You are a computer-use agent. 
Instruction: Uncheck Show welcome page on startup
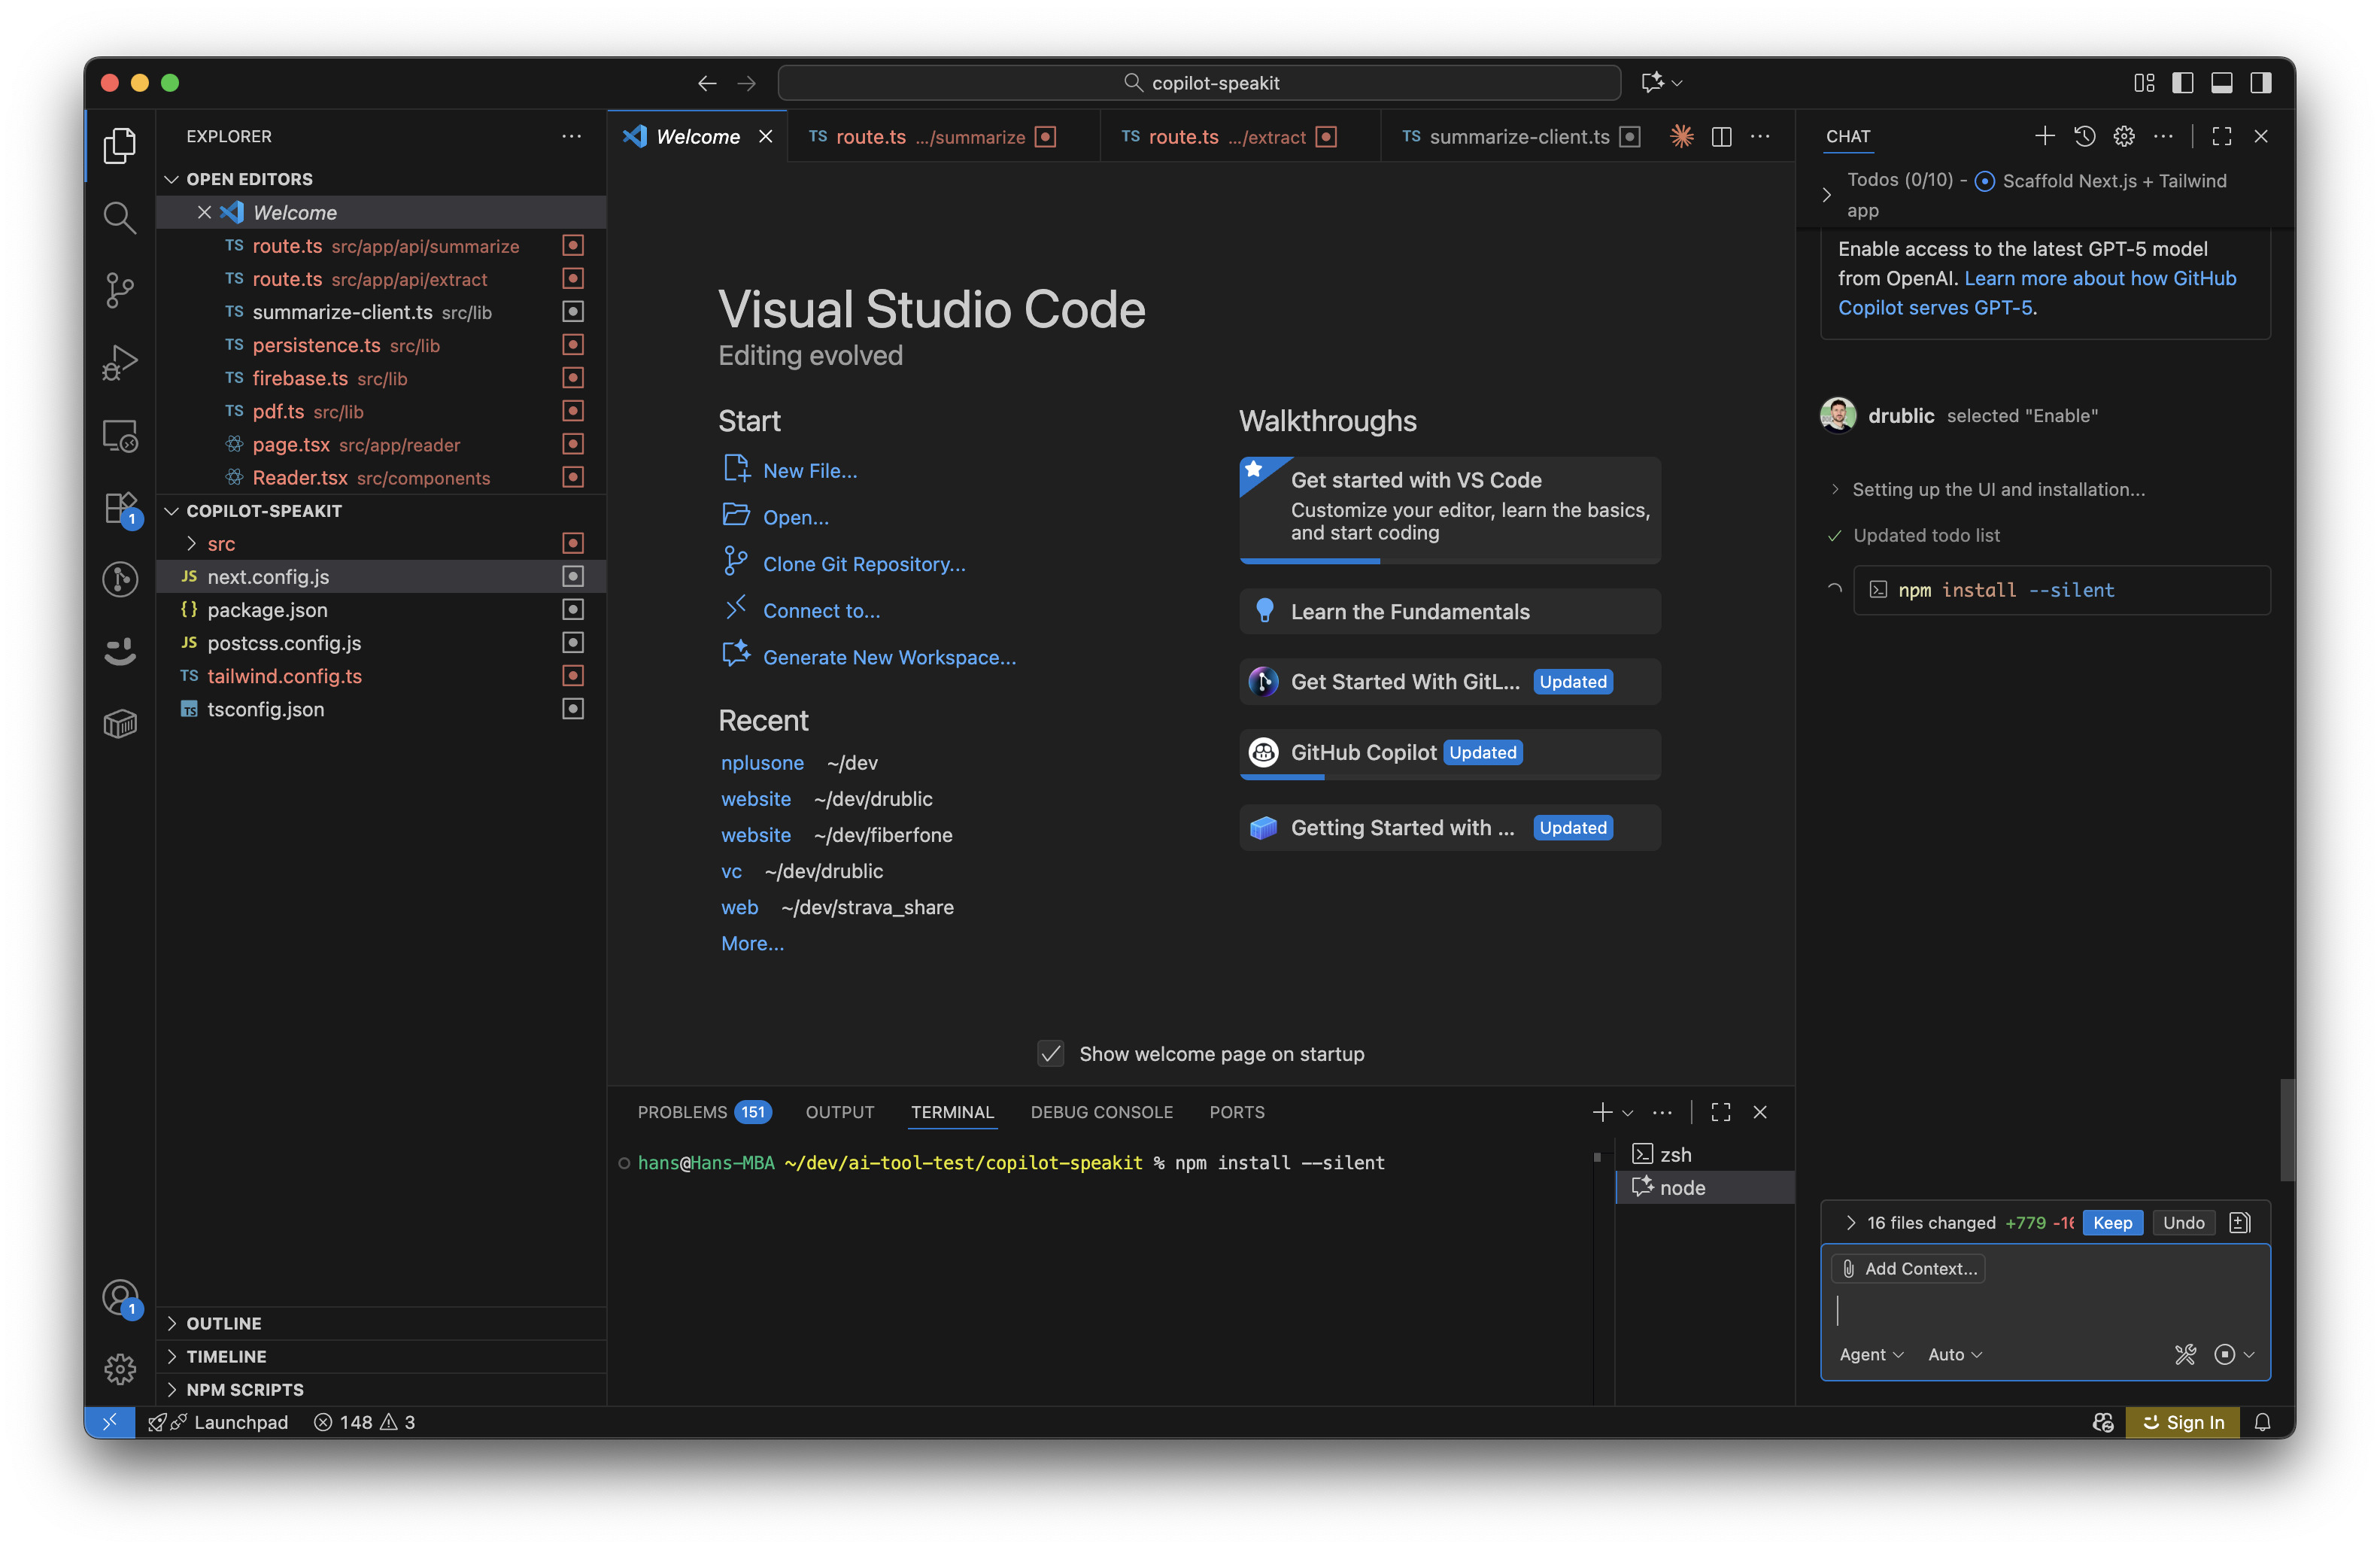tap(1050, 1054)
